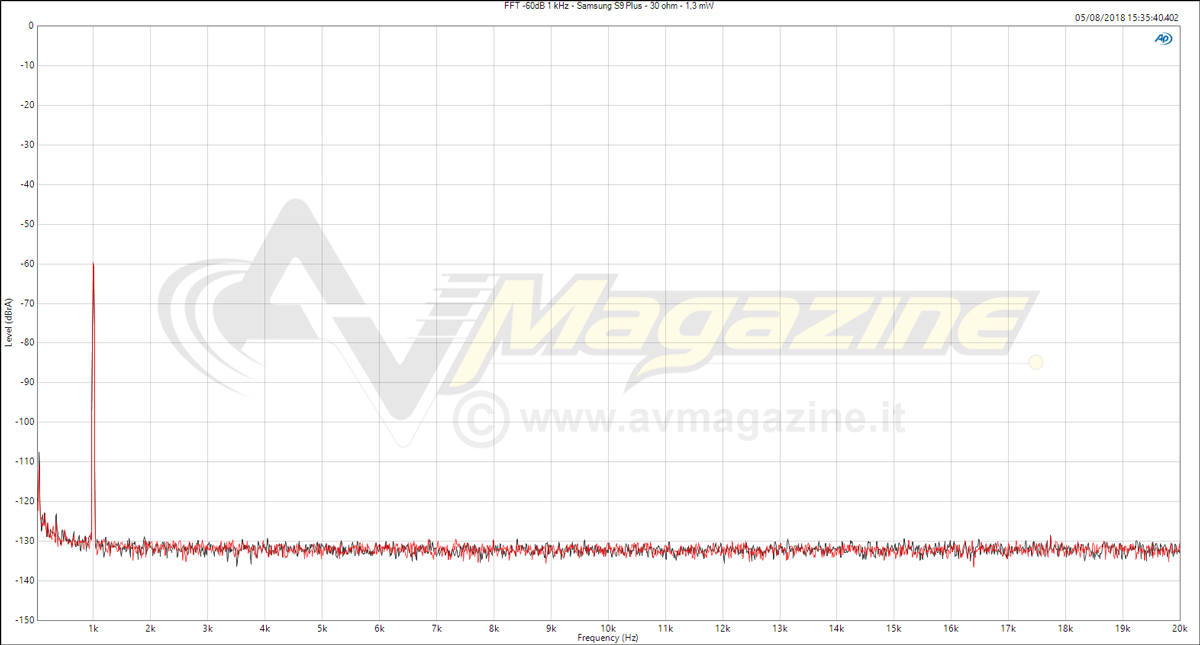Viewport: 1200px width, 645px height.
Task: Click the 6k frequency tick label
Action: tap(379, 628)
